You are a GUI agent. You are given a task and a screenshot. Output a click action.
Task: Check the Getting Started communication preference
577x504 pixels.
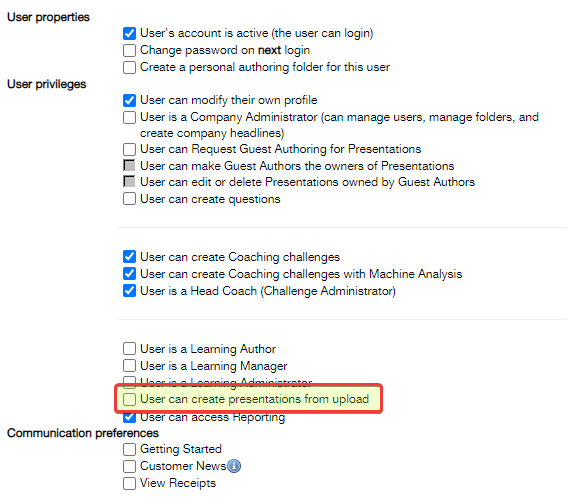coord(129,449)
